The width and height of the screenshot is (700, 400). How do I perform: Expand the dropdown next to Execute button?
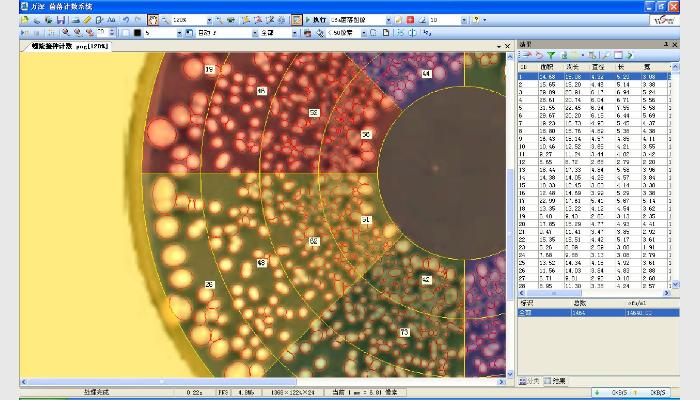[386, 20]
